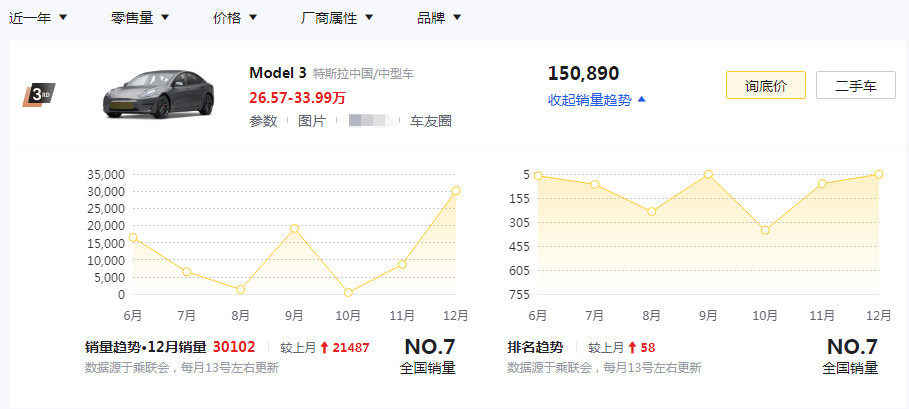Open the Model 3 title link
The image size is (909, 409).
[x=277, y=73]
